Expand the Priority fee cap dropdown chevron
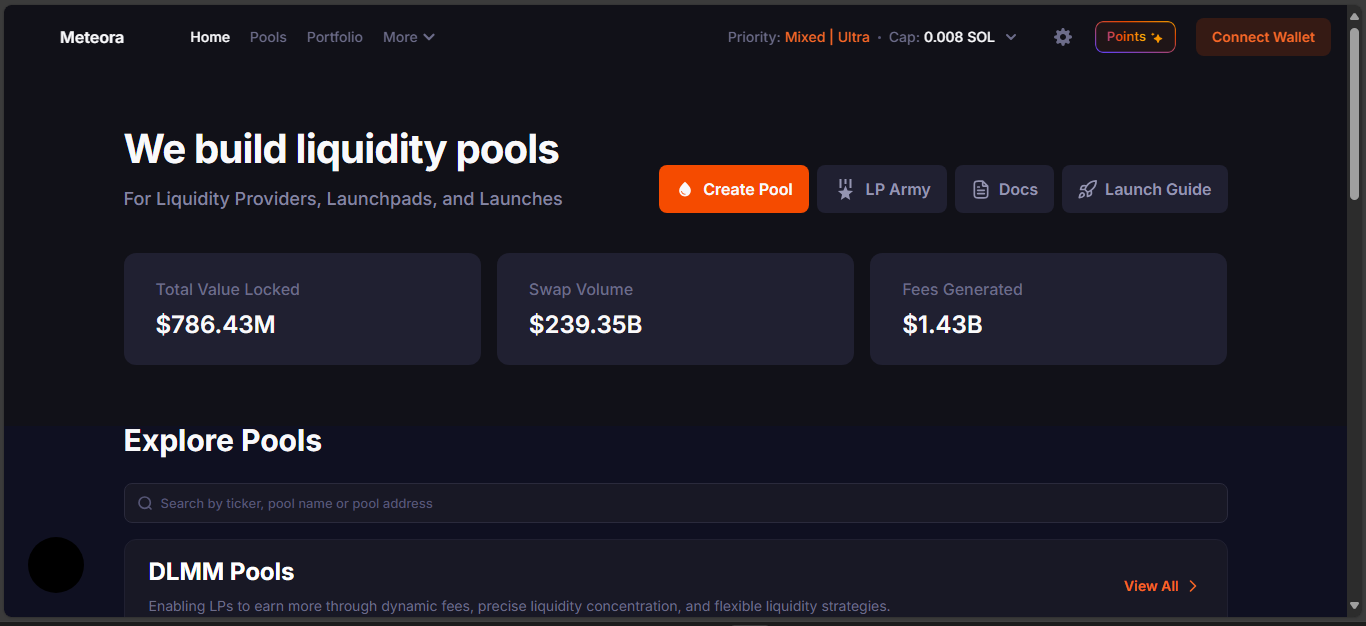The height and width of the screenshot is (626, 1366). (x=1011, y=37)
